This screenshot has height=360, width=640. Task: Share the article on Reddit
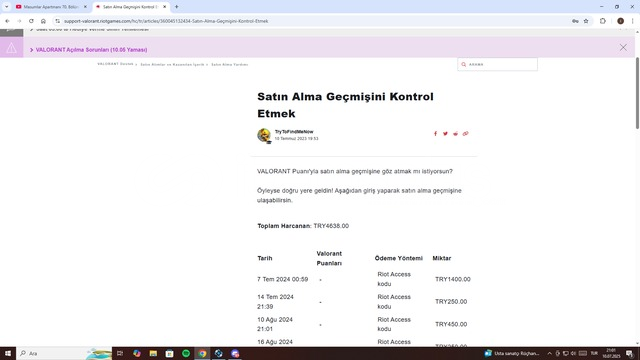click(x=456, y=134)
